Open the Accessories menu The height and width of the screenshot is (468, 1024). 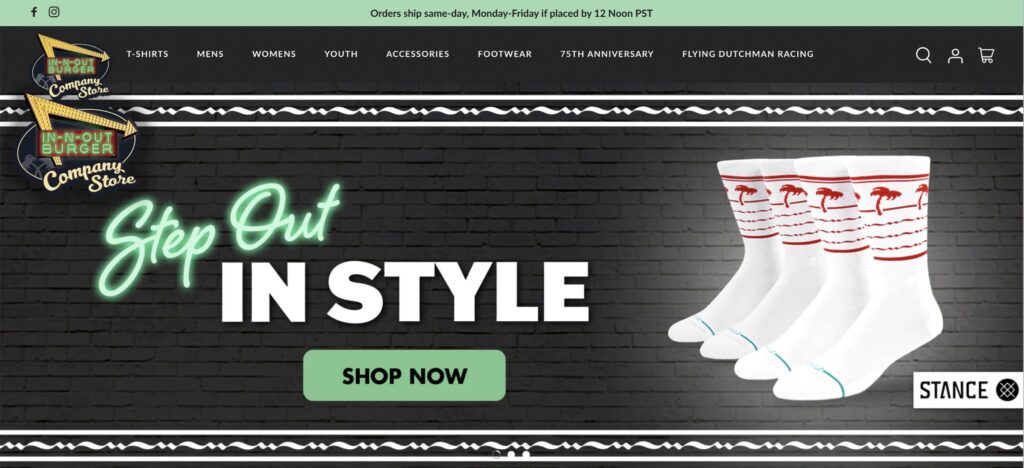click(x=417, y=54)
